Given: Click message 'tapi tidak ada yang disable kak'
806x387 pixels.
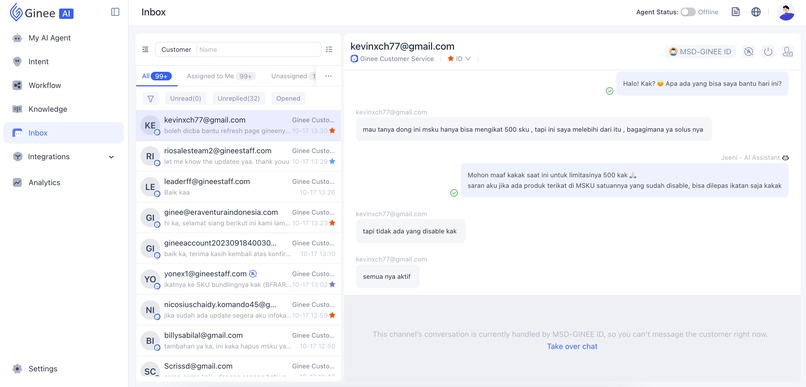Looking at the screenshot, I should (x=410, y=231).
